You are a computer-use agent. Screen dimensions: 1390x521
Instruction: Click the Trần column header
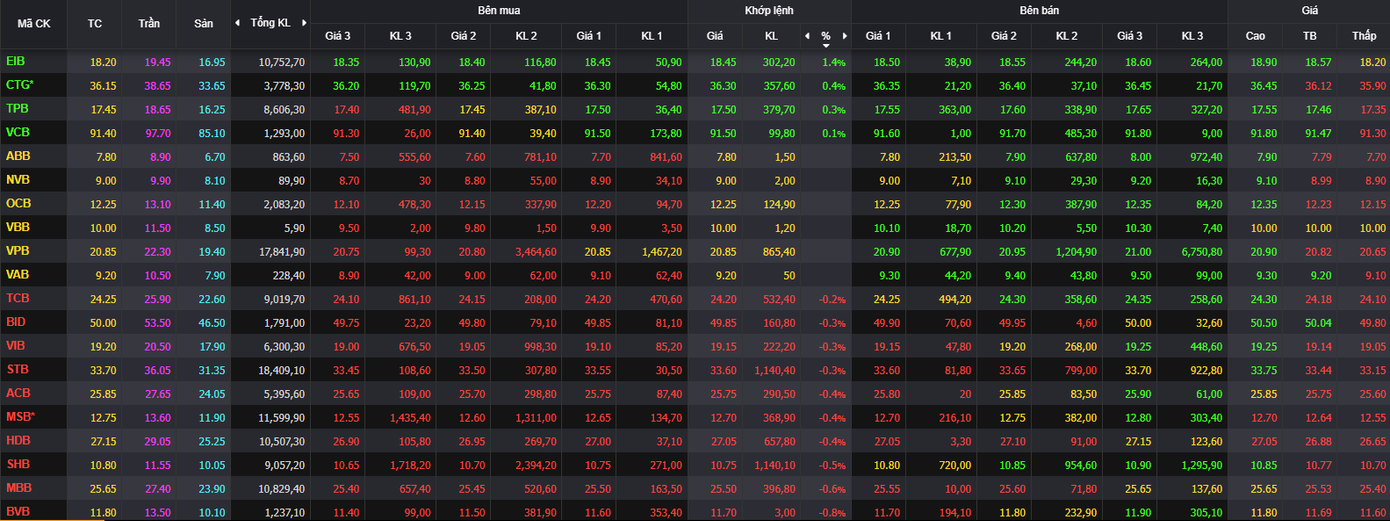tap(149, 23)
